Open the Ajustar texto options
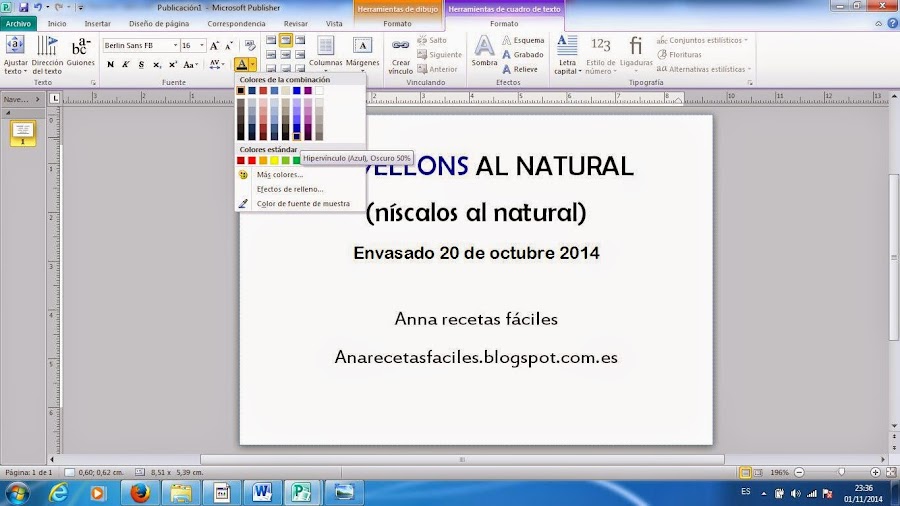 [x=15, y=55]
